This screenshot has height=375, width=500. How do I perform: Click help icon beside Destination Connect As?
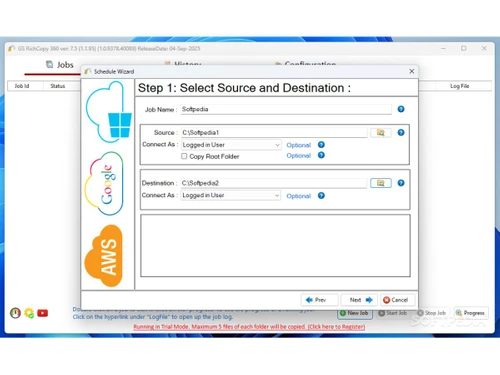tap(321, 196)
